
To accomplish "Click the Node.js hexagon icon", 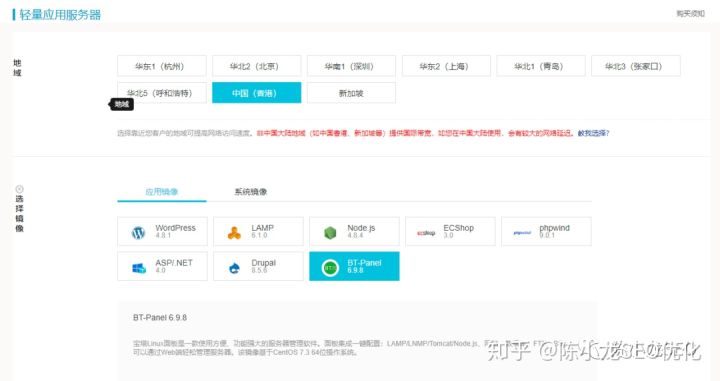I will (330, 233).
